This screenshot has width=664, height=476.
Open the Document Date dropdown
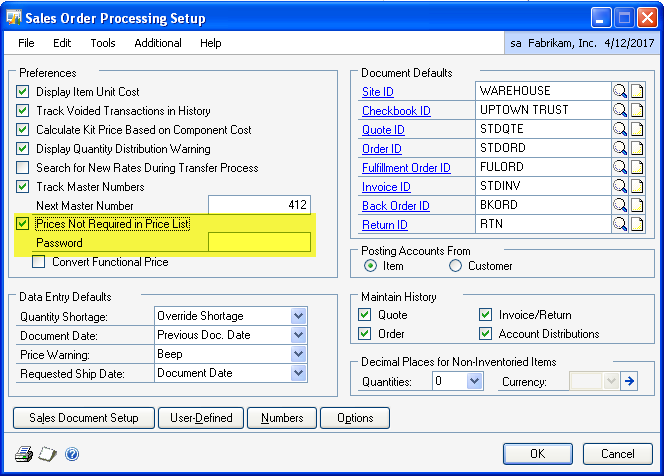point(299,335)
